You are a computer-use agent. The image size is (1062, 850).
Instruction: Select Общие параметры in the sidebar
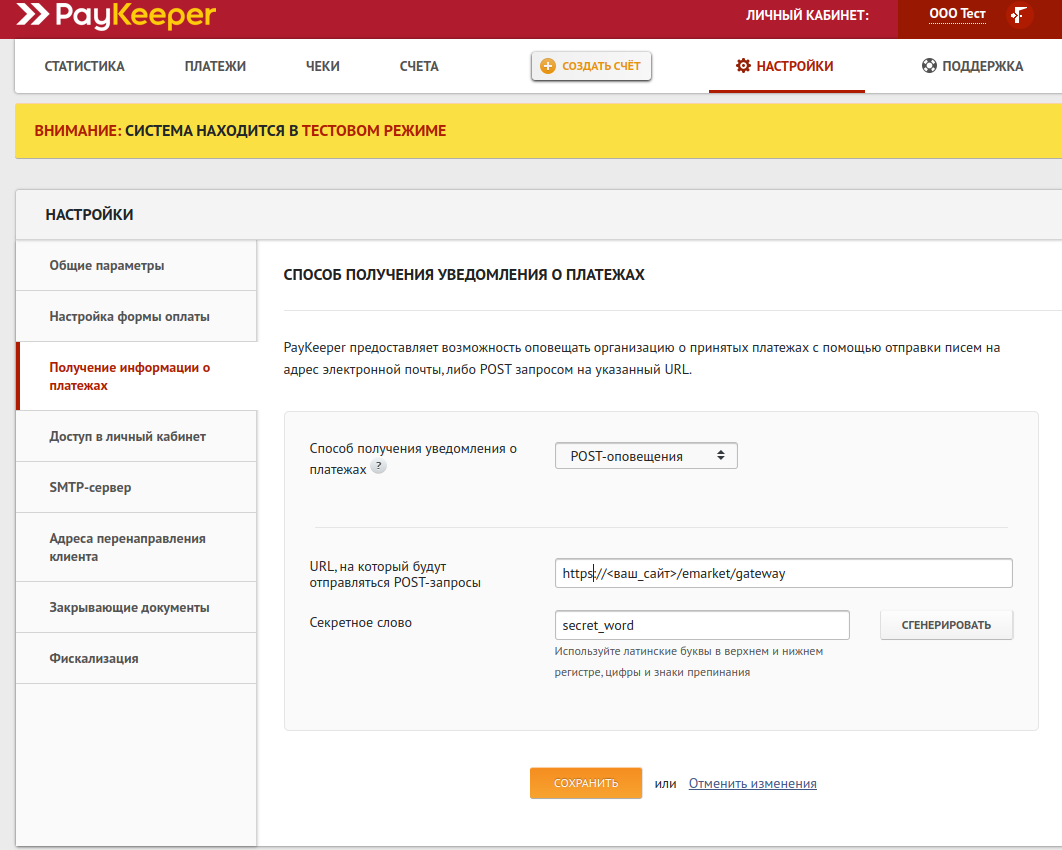click(107, 265)
